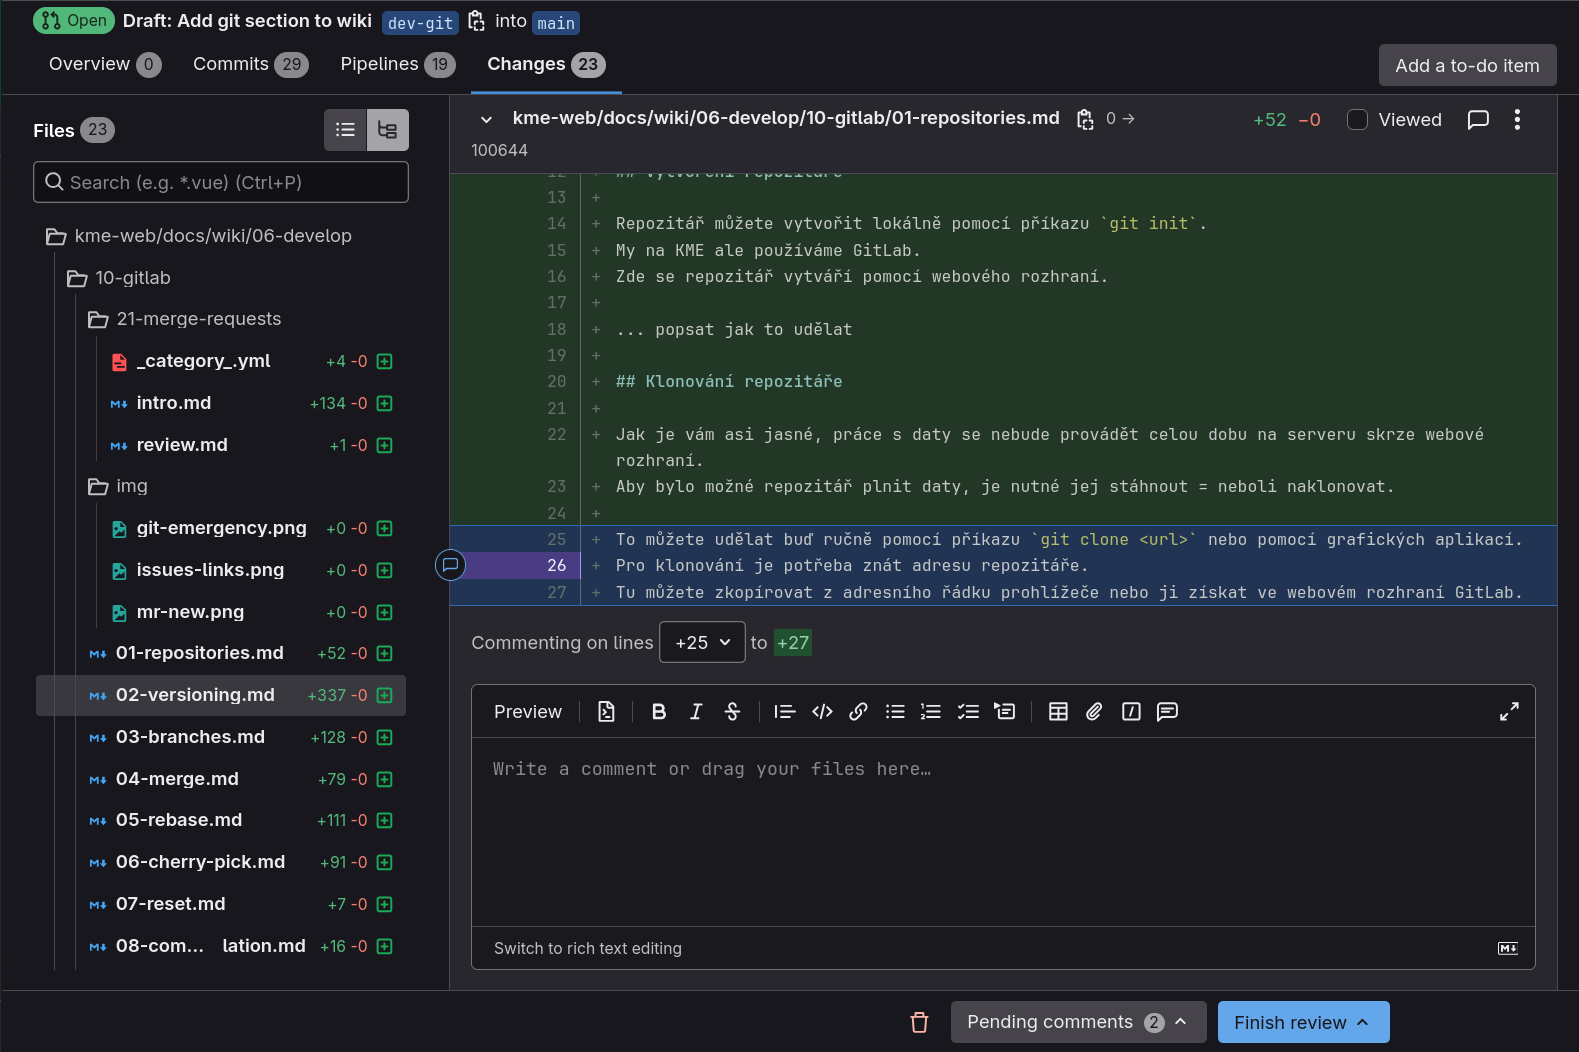The height and width of the screenshot is (1052, 1579).
Task: Expand comment editor to full screen
Action: (x=1509, y=712)
